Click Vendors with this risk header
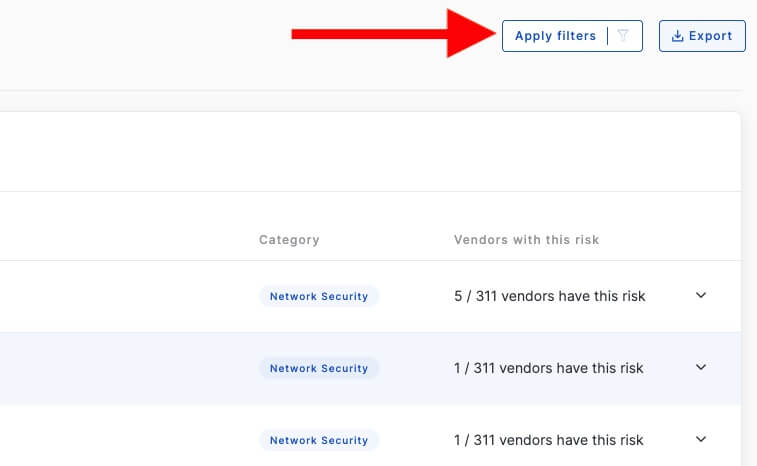The width and height of the screenshot is (757, 466). (x=526, y=240)
